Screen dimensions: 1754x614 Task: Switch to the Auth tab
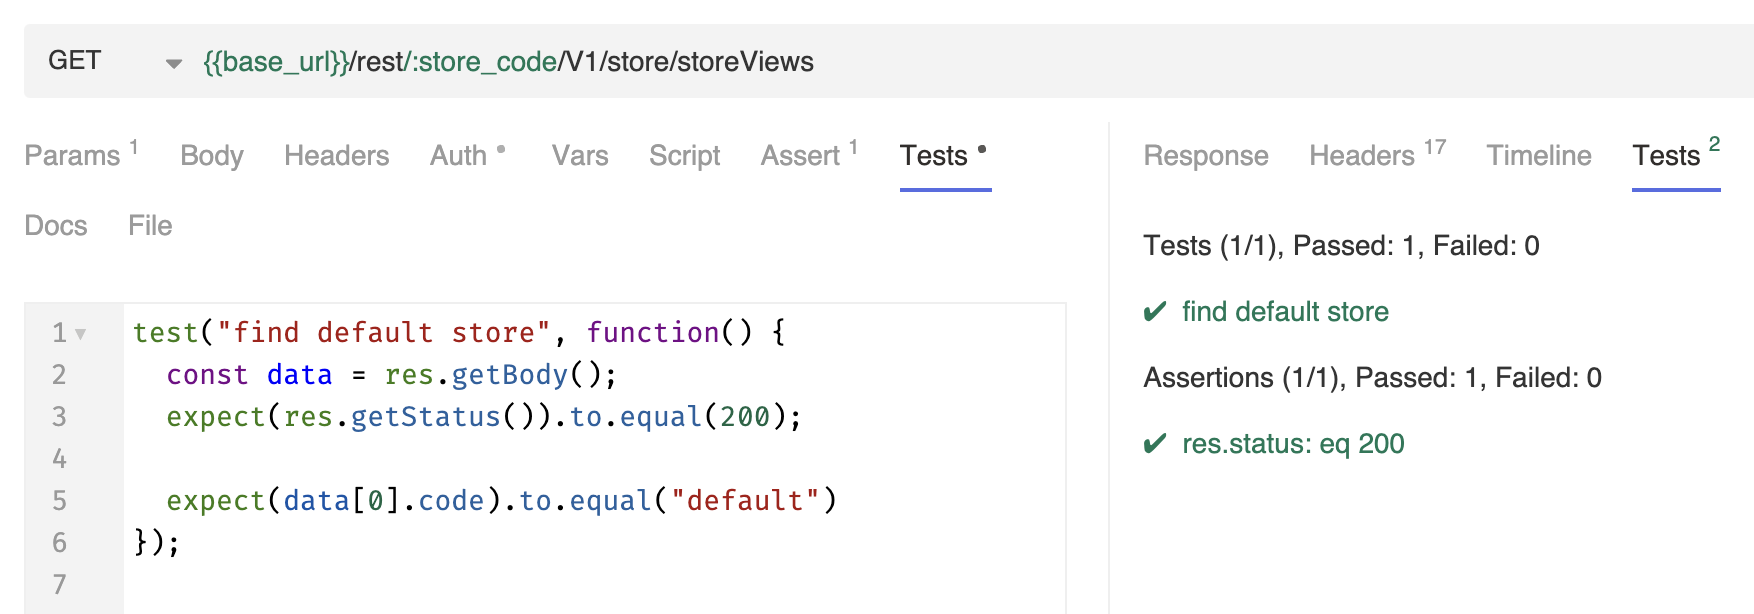(467, 155)
